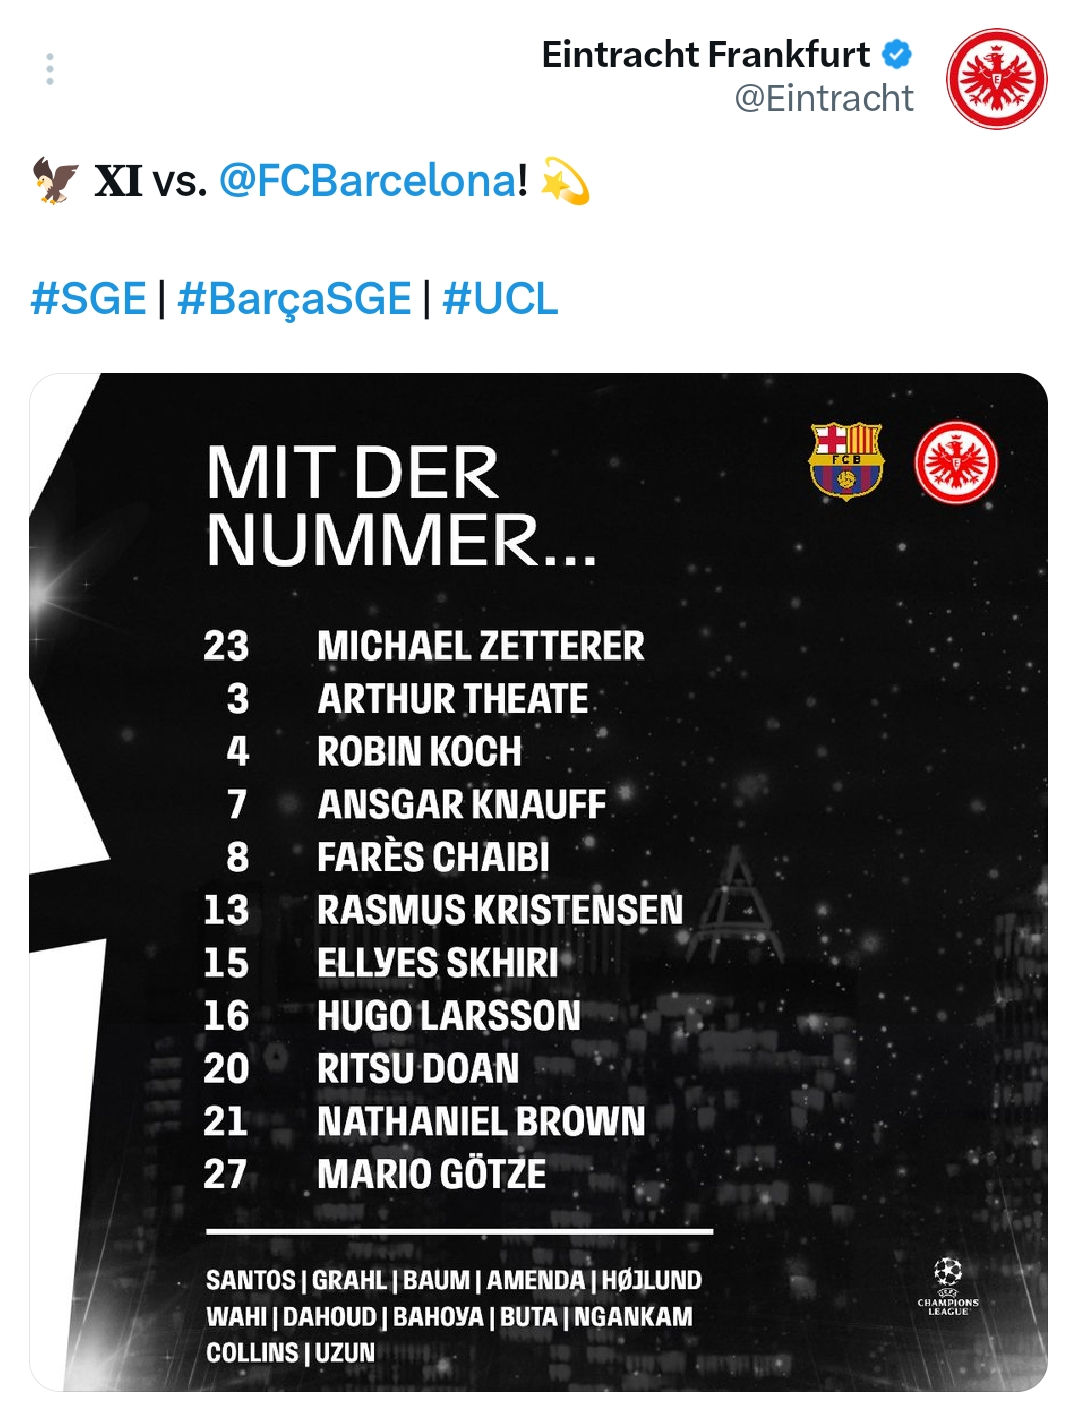Click the Eintracht crest inside lineup image
This screenshot has width=1079, height=1409.
(956, 462)
